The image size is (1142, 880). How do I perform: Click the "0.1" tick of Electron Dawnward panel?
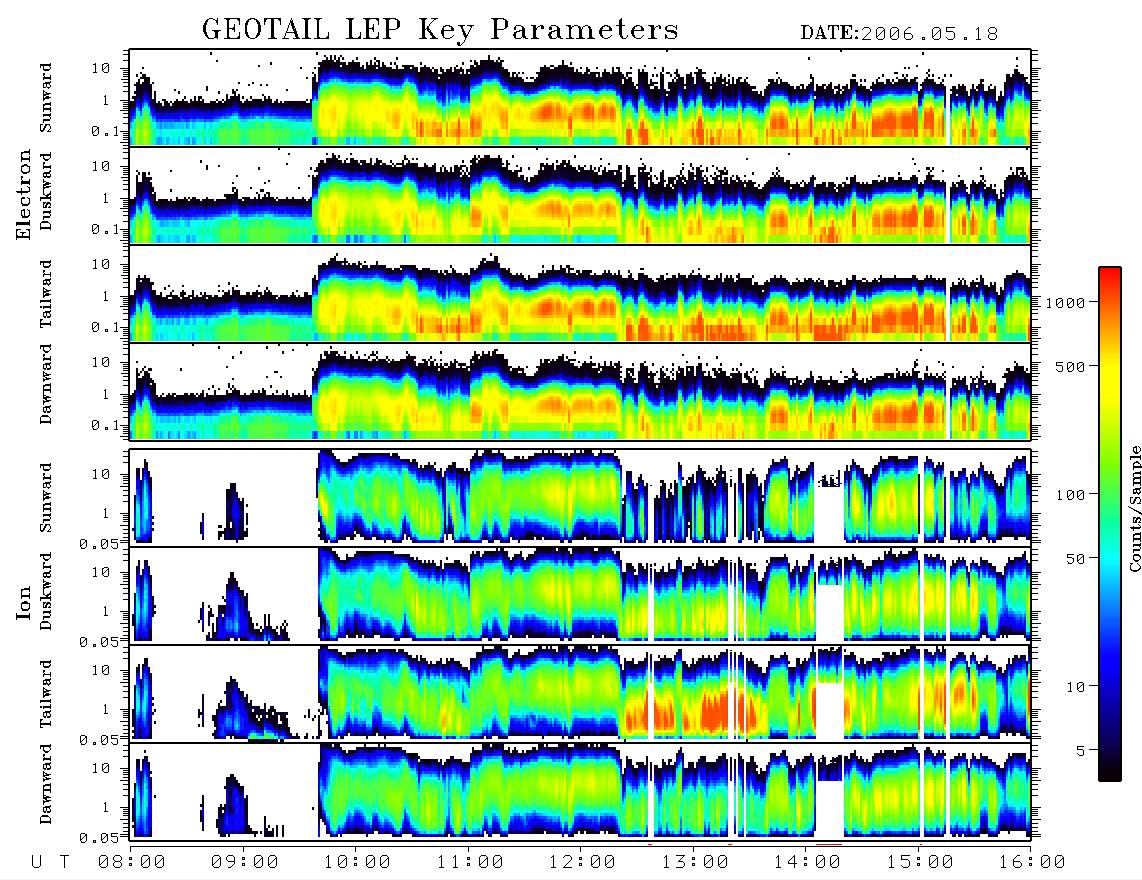click(105, 425)
